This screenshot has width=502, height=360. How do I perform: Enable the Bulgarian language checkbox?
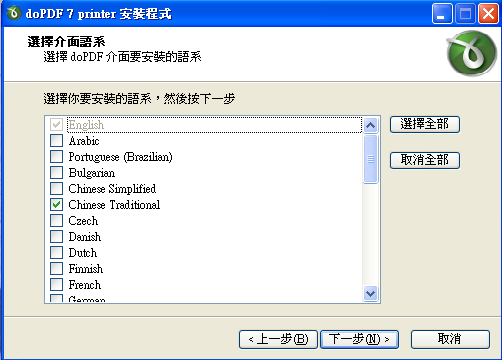click(x=56, y=173)
